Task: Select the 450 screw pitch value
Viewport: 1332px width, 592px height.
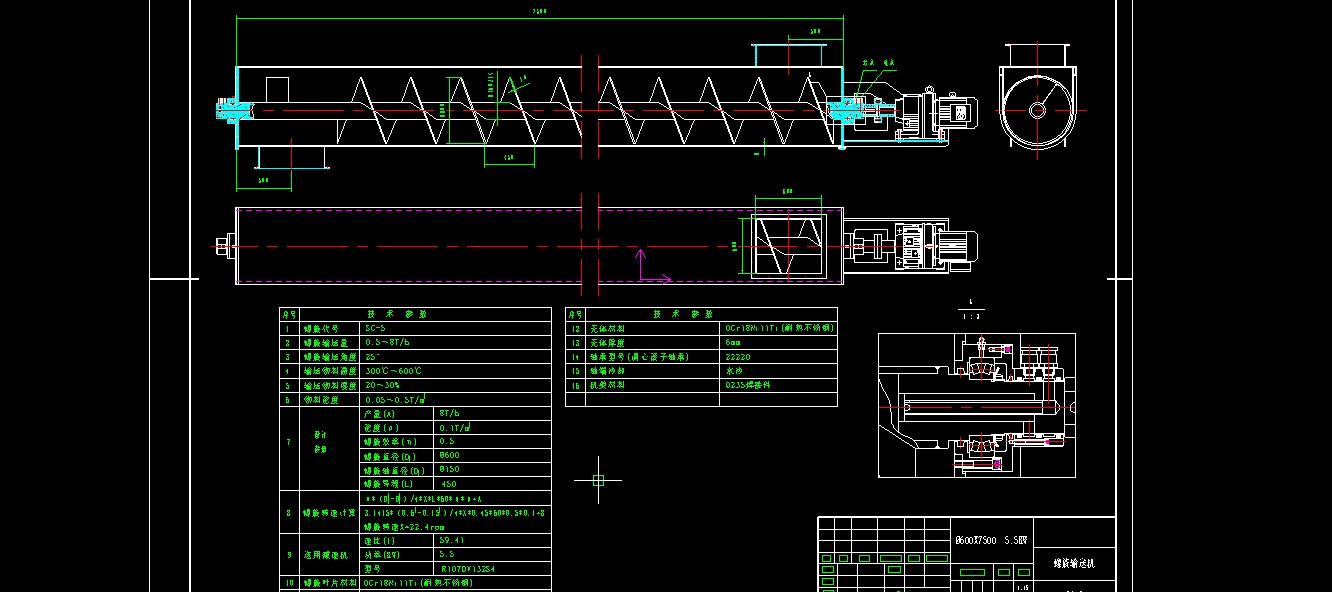Action: 448,484
